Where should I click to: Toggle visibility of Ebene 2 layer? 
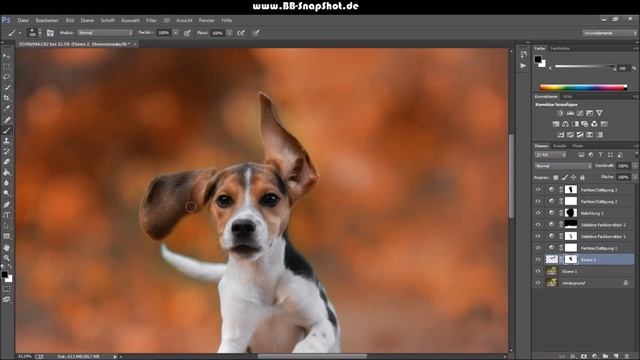pos(538,260)
